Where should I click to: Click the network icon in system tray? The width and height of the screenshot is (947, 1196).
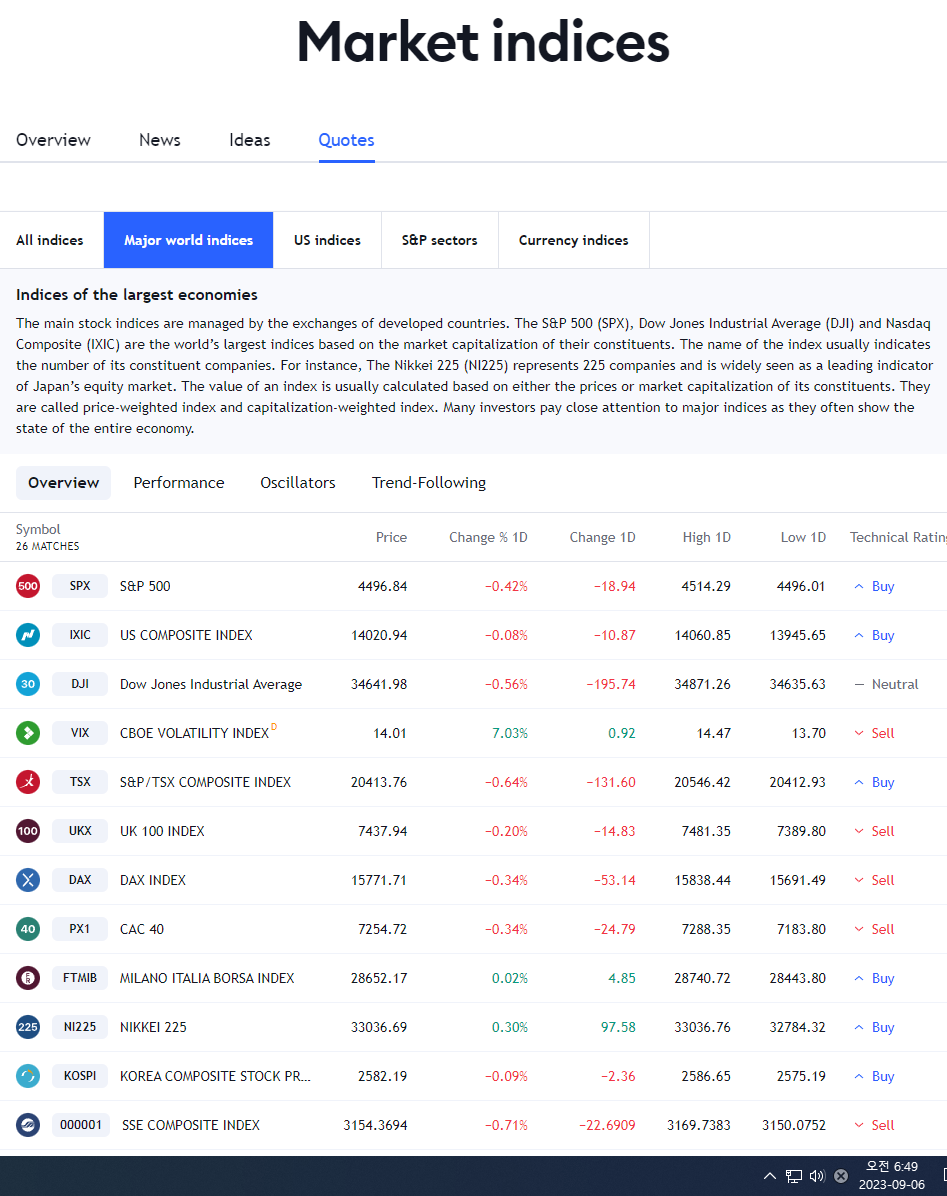point(794,1175)
